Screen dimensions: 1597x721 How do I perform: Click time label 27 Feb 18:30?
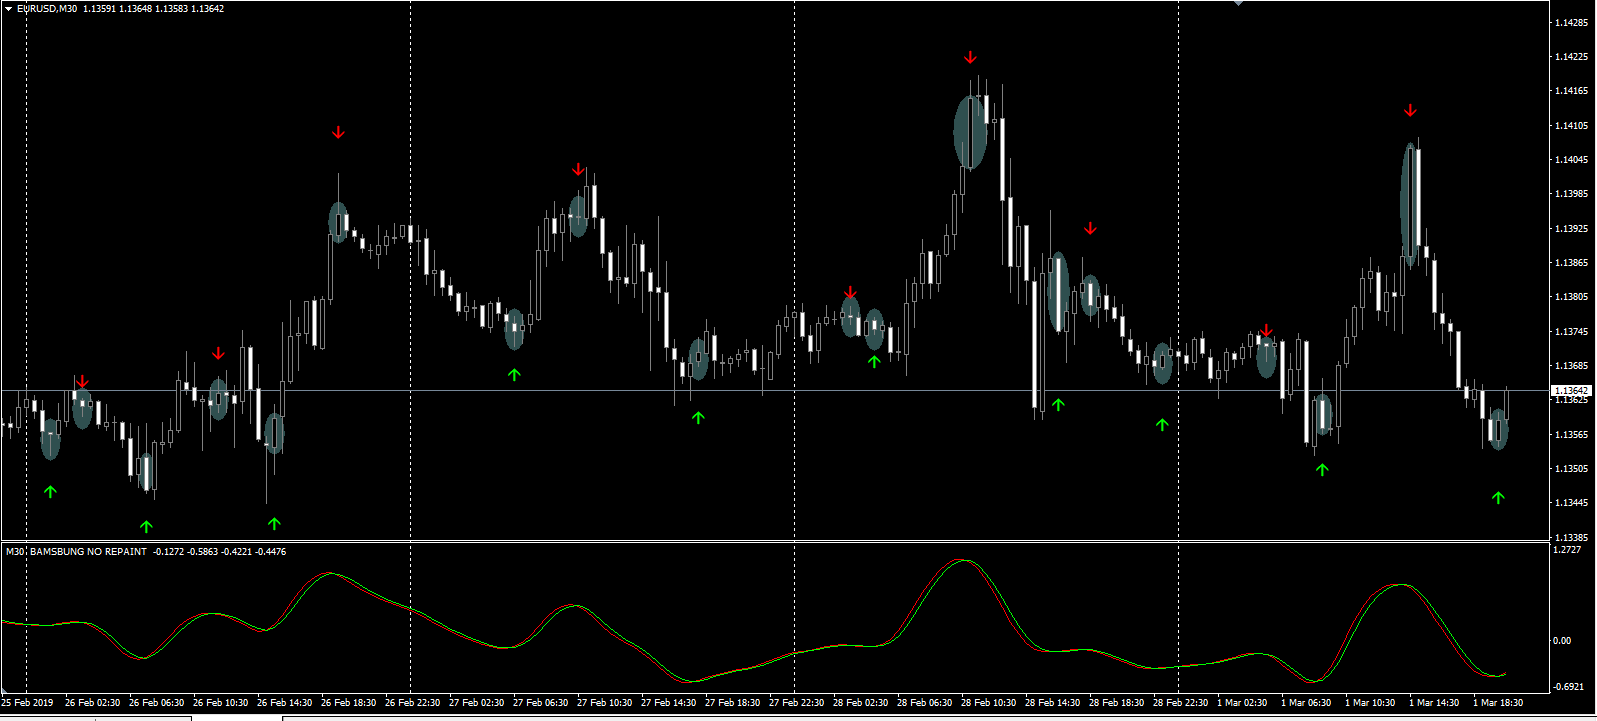point(732,703)
